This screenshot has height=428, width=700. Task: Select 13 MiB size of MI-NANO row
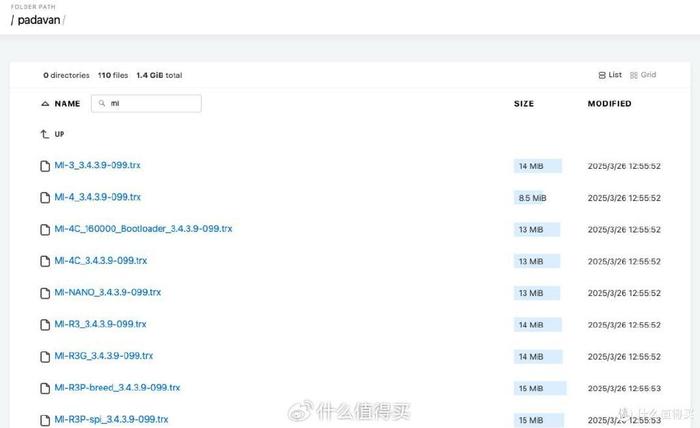tap(531, 293)
